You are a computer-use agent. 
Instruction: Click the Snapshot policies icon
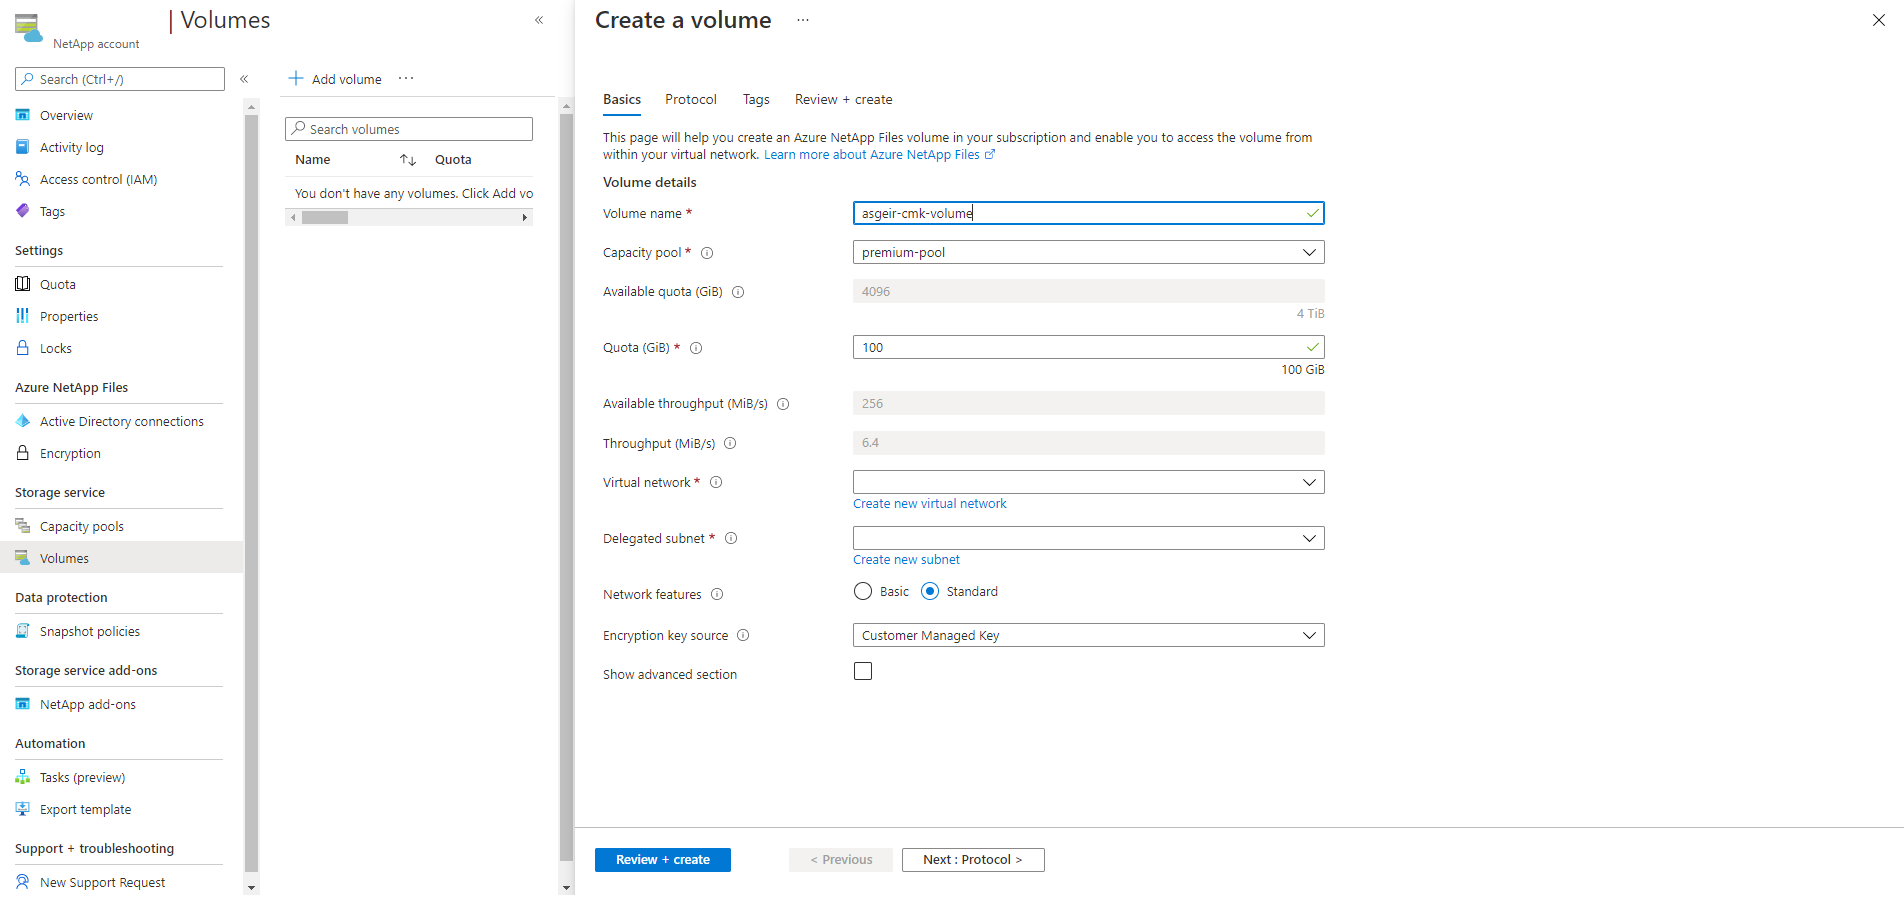click(x=23, y=631)
